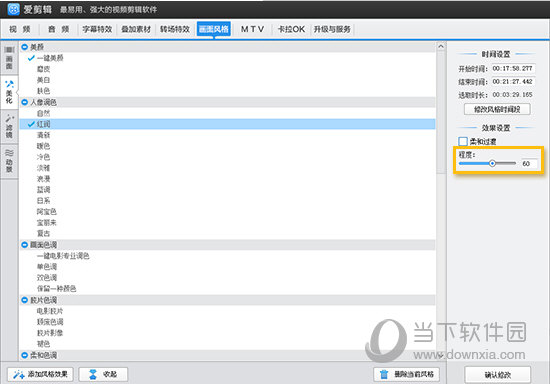This screenshot has width=550, height=384.
Task: Click the wand icon button 添加风格效果
Action: coord(40,374)
